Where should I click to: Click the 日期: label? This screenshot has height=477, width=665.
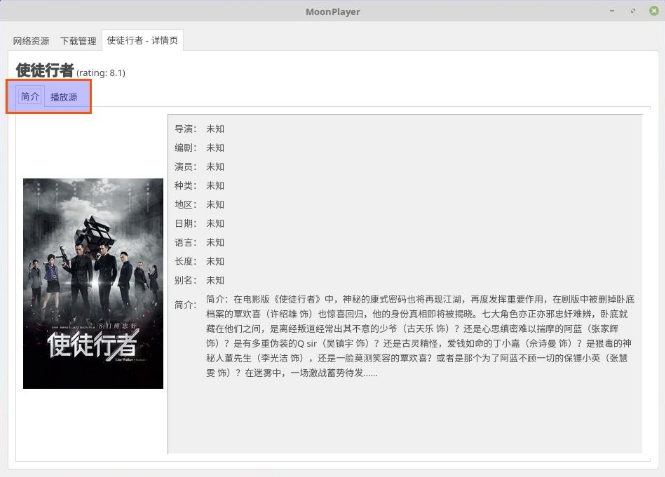coord(185,223)
